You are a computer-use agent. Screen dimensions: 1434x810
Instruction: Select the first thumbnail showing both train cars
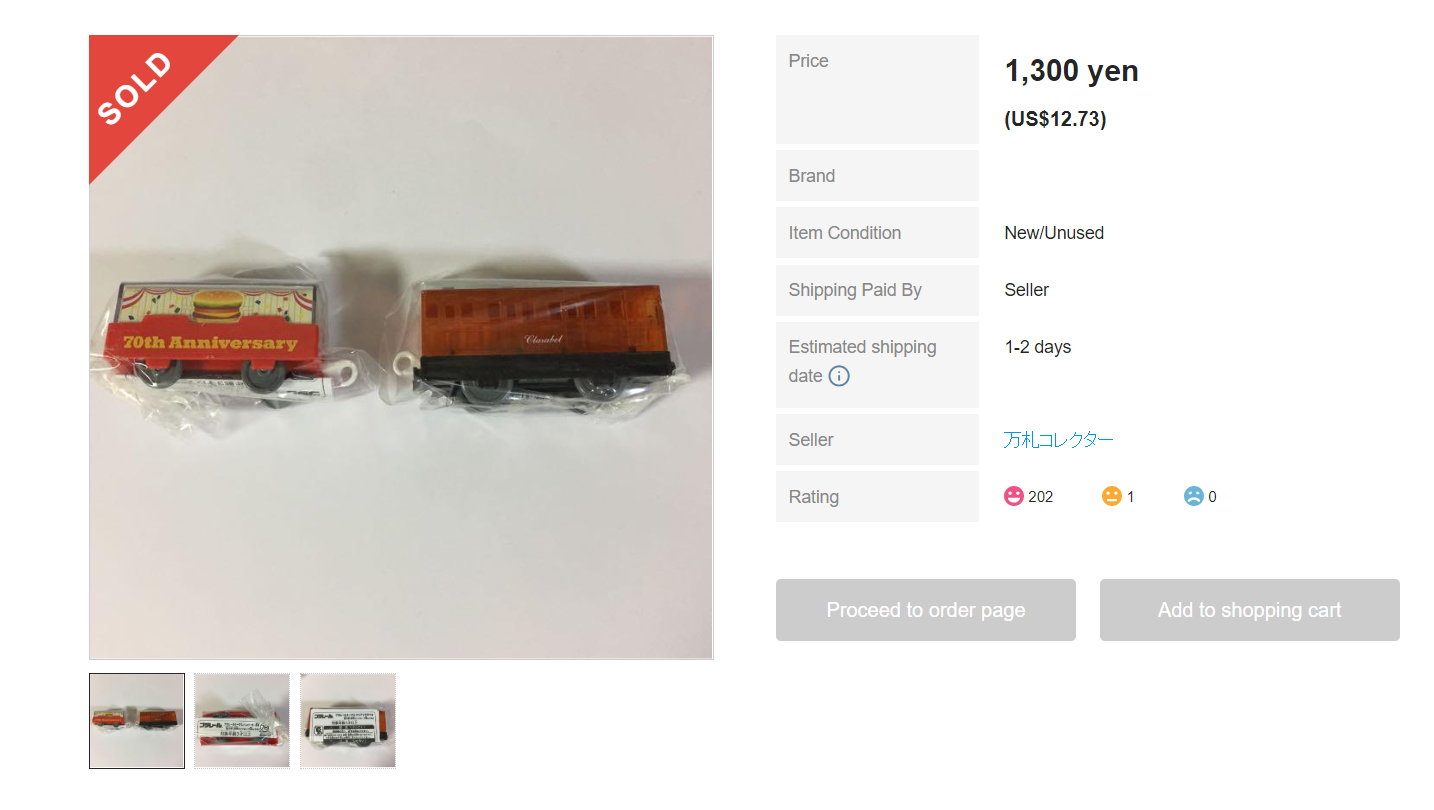pyautogui.click(x=137, y=721)
